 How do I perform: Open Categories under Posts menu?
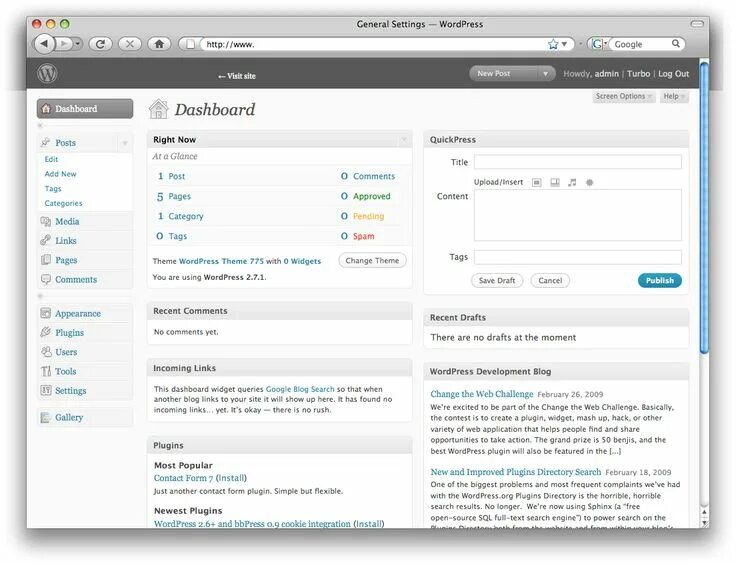[63, 203]
